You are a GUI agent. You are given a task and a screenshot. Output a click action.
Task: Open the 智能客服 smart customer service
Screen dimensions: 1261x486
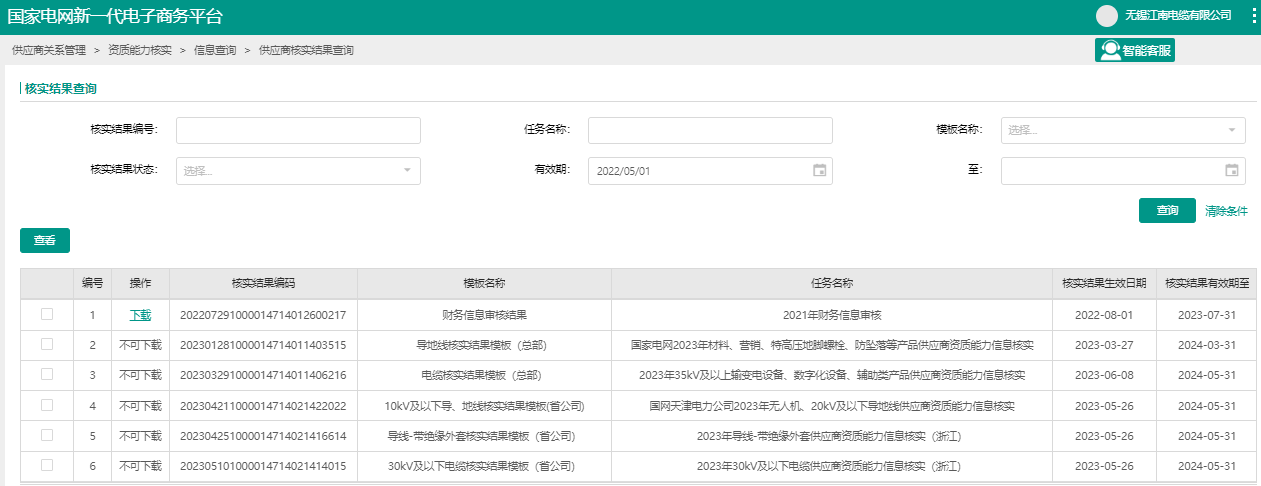(x=1135, y=50)
